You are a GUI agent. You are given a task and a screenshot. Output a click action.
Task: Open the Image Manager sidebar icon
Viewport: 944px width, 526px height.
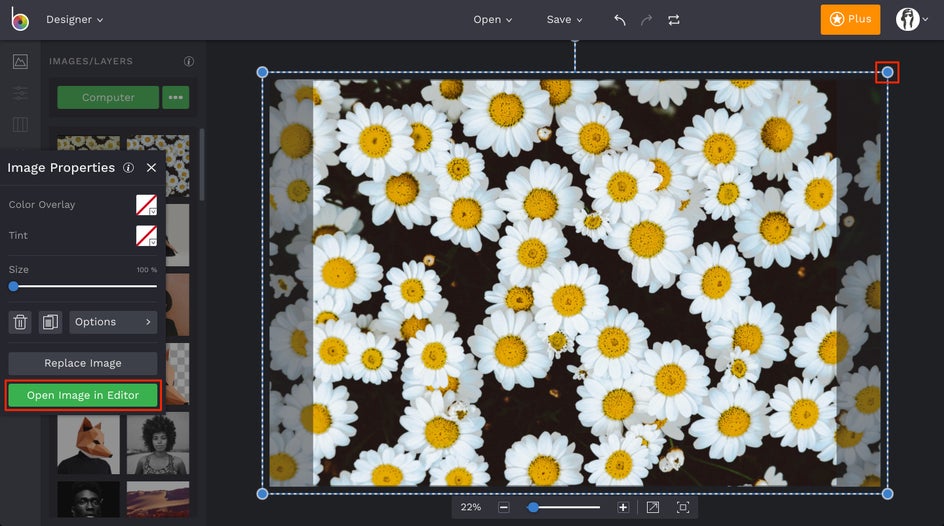pos(20,62)
